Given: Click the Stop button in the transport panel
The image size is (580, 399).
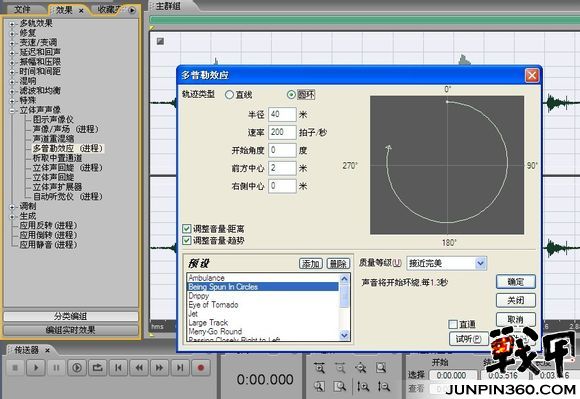Looking at the screenshot, I should pos(15,368).
